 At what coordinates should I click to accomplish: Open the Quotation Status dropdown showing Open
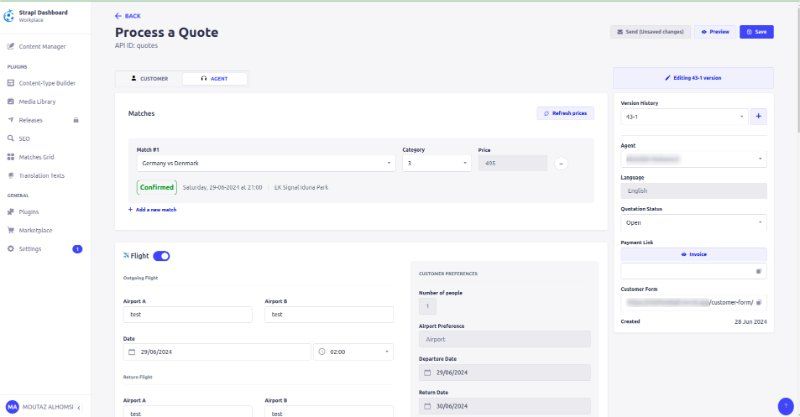[x=693, y=223]
